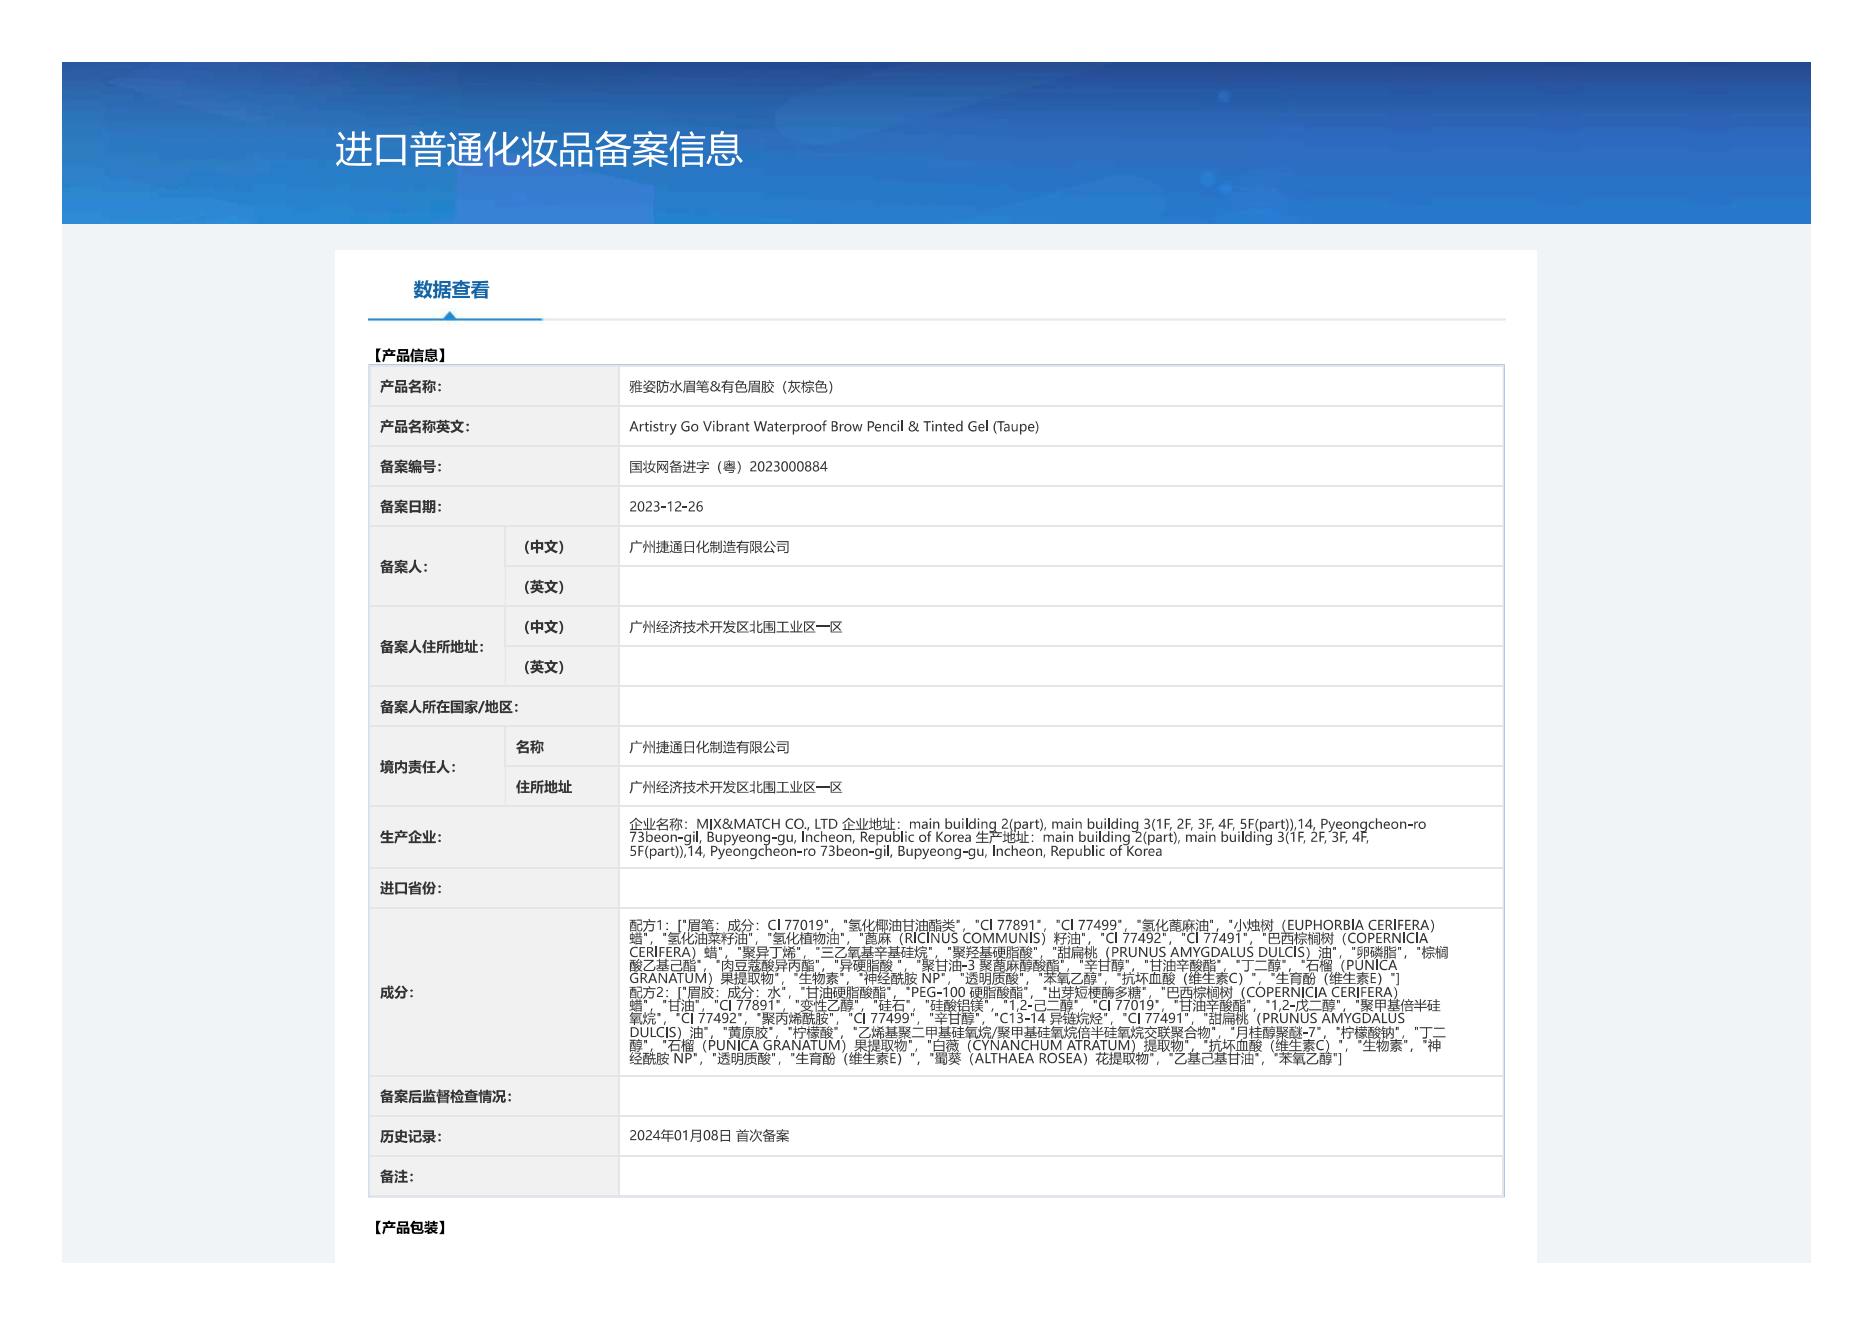Select address in 境内责任人 住所地址 row

(x=736, y=787)
